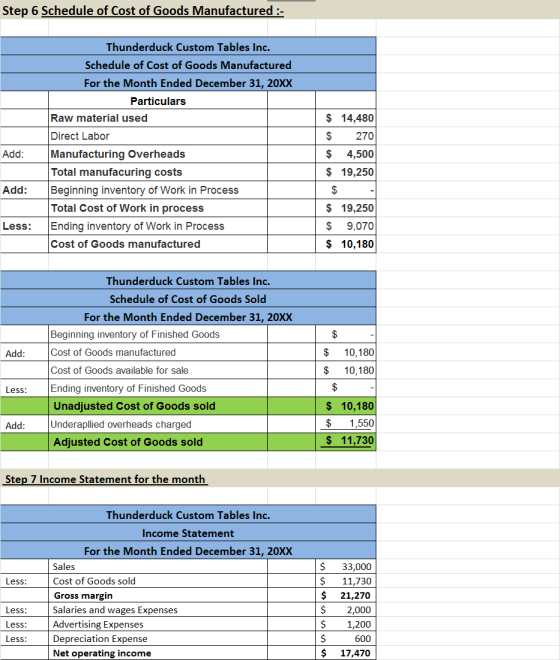The image size is (560, 660).
Task: Click Ending inventory of Finished Goods
Action: (128, 388)
